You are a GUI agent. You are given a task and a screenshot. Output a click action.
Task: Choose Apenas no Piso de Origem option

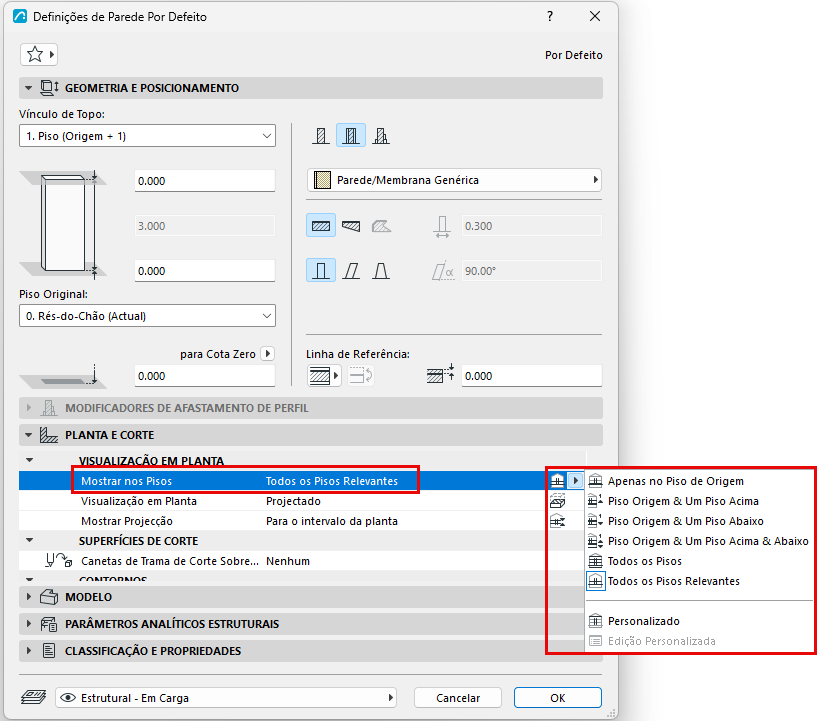(699, 481)
